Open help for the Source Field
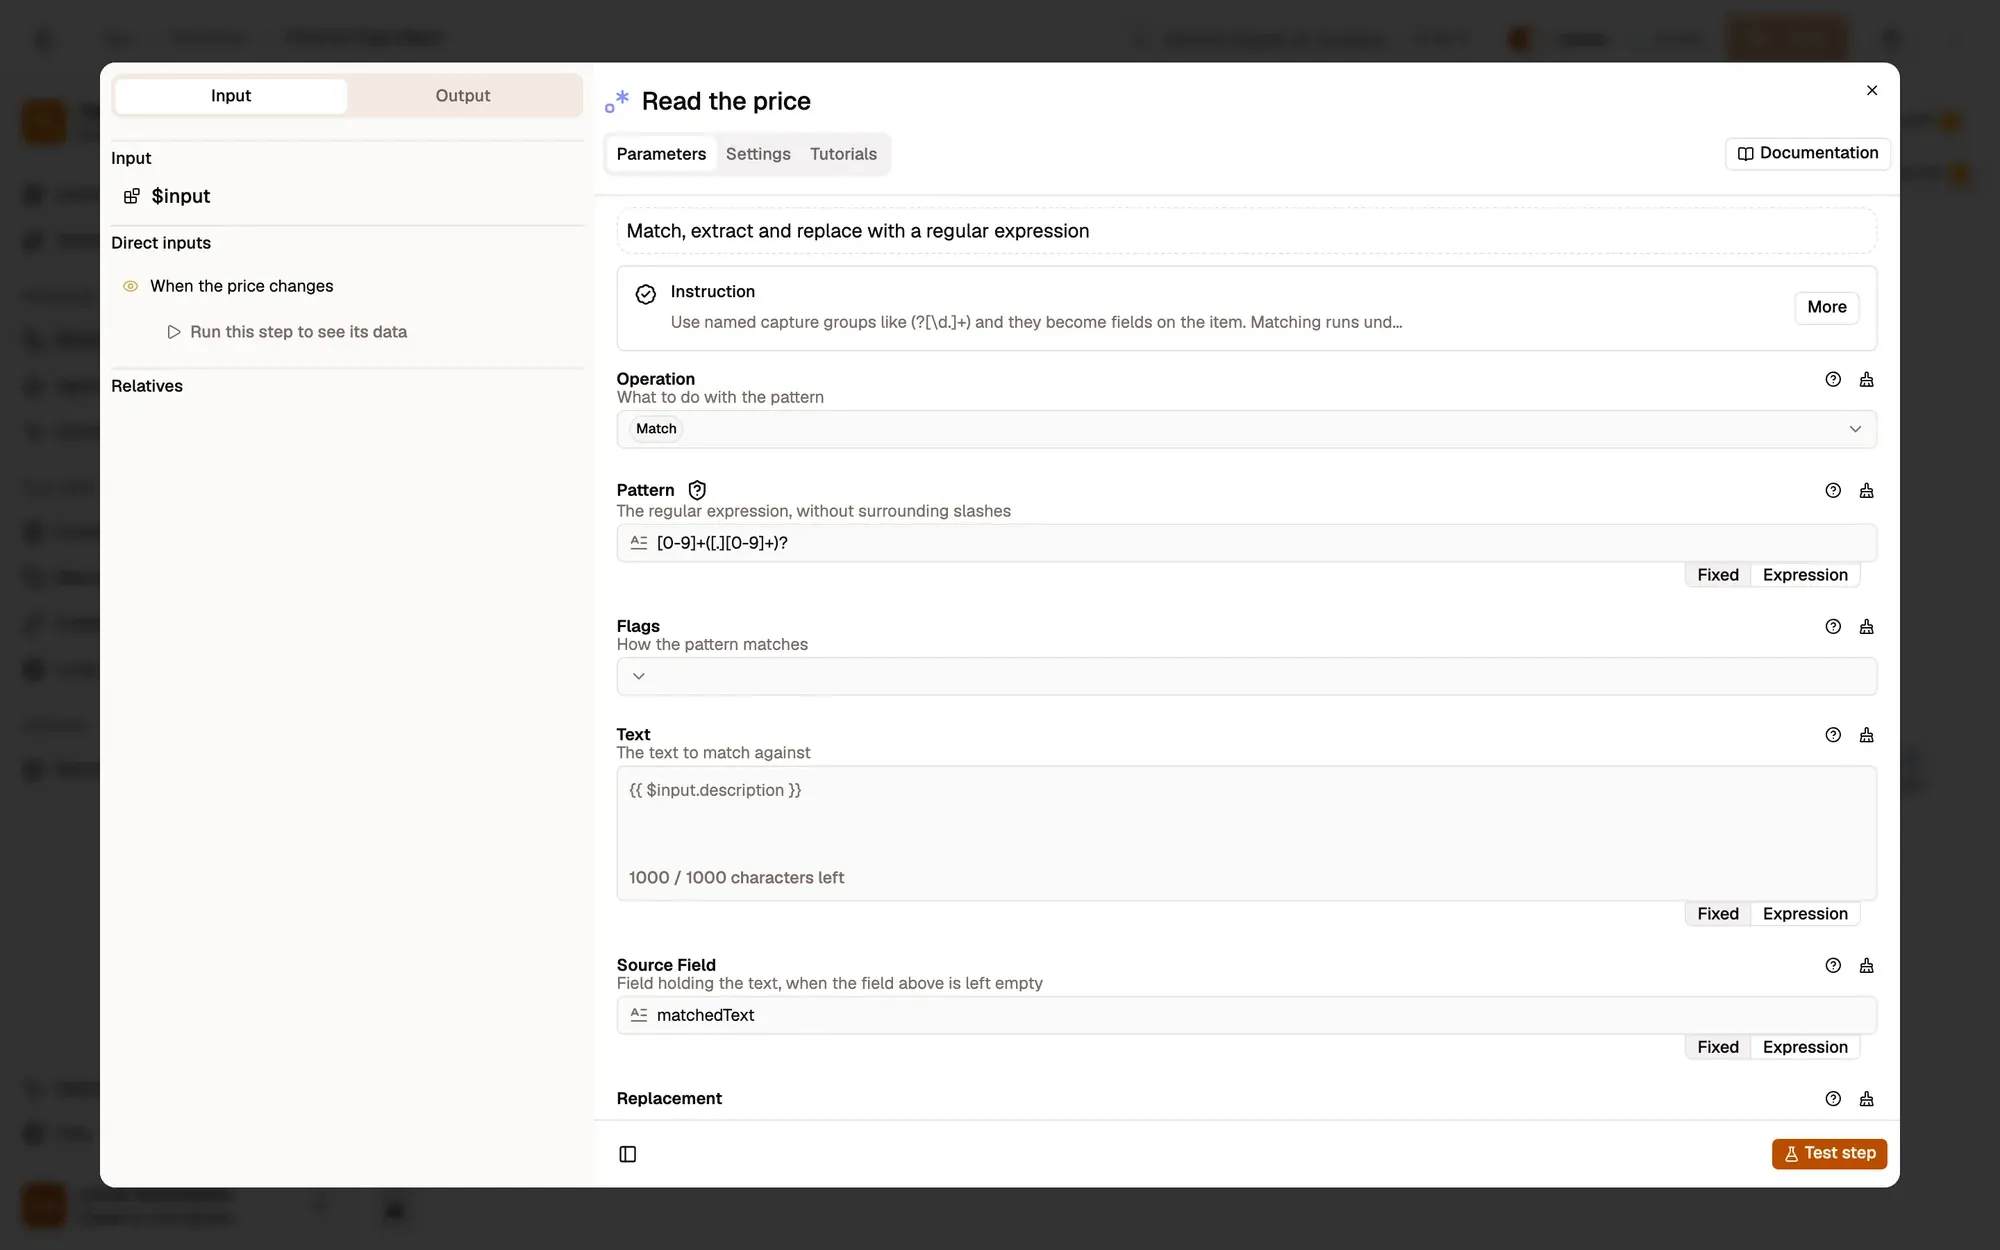This screenshot has height=1250, width=2000. click(1832, 966)
